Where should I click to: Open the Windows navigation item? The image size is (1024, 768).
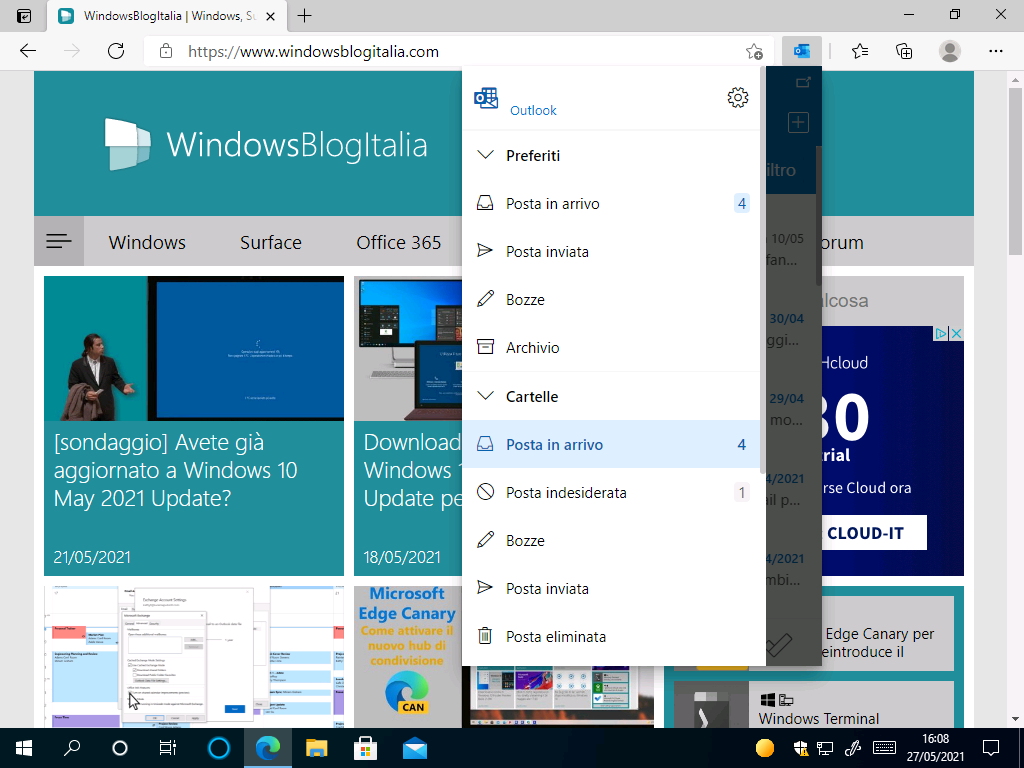click(147, 242)
